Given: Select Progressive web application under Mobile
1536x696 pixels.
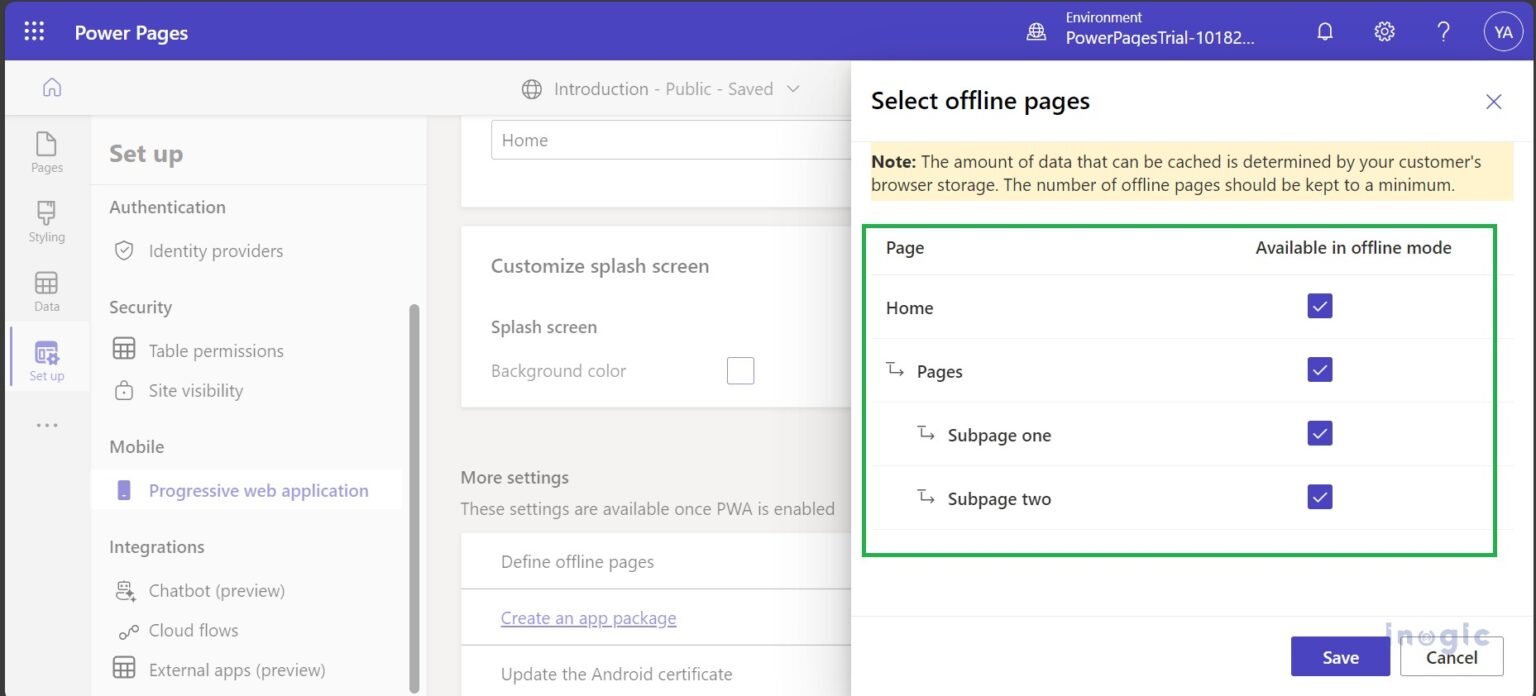Looking at the screenshot, I should pos(259,490).
